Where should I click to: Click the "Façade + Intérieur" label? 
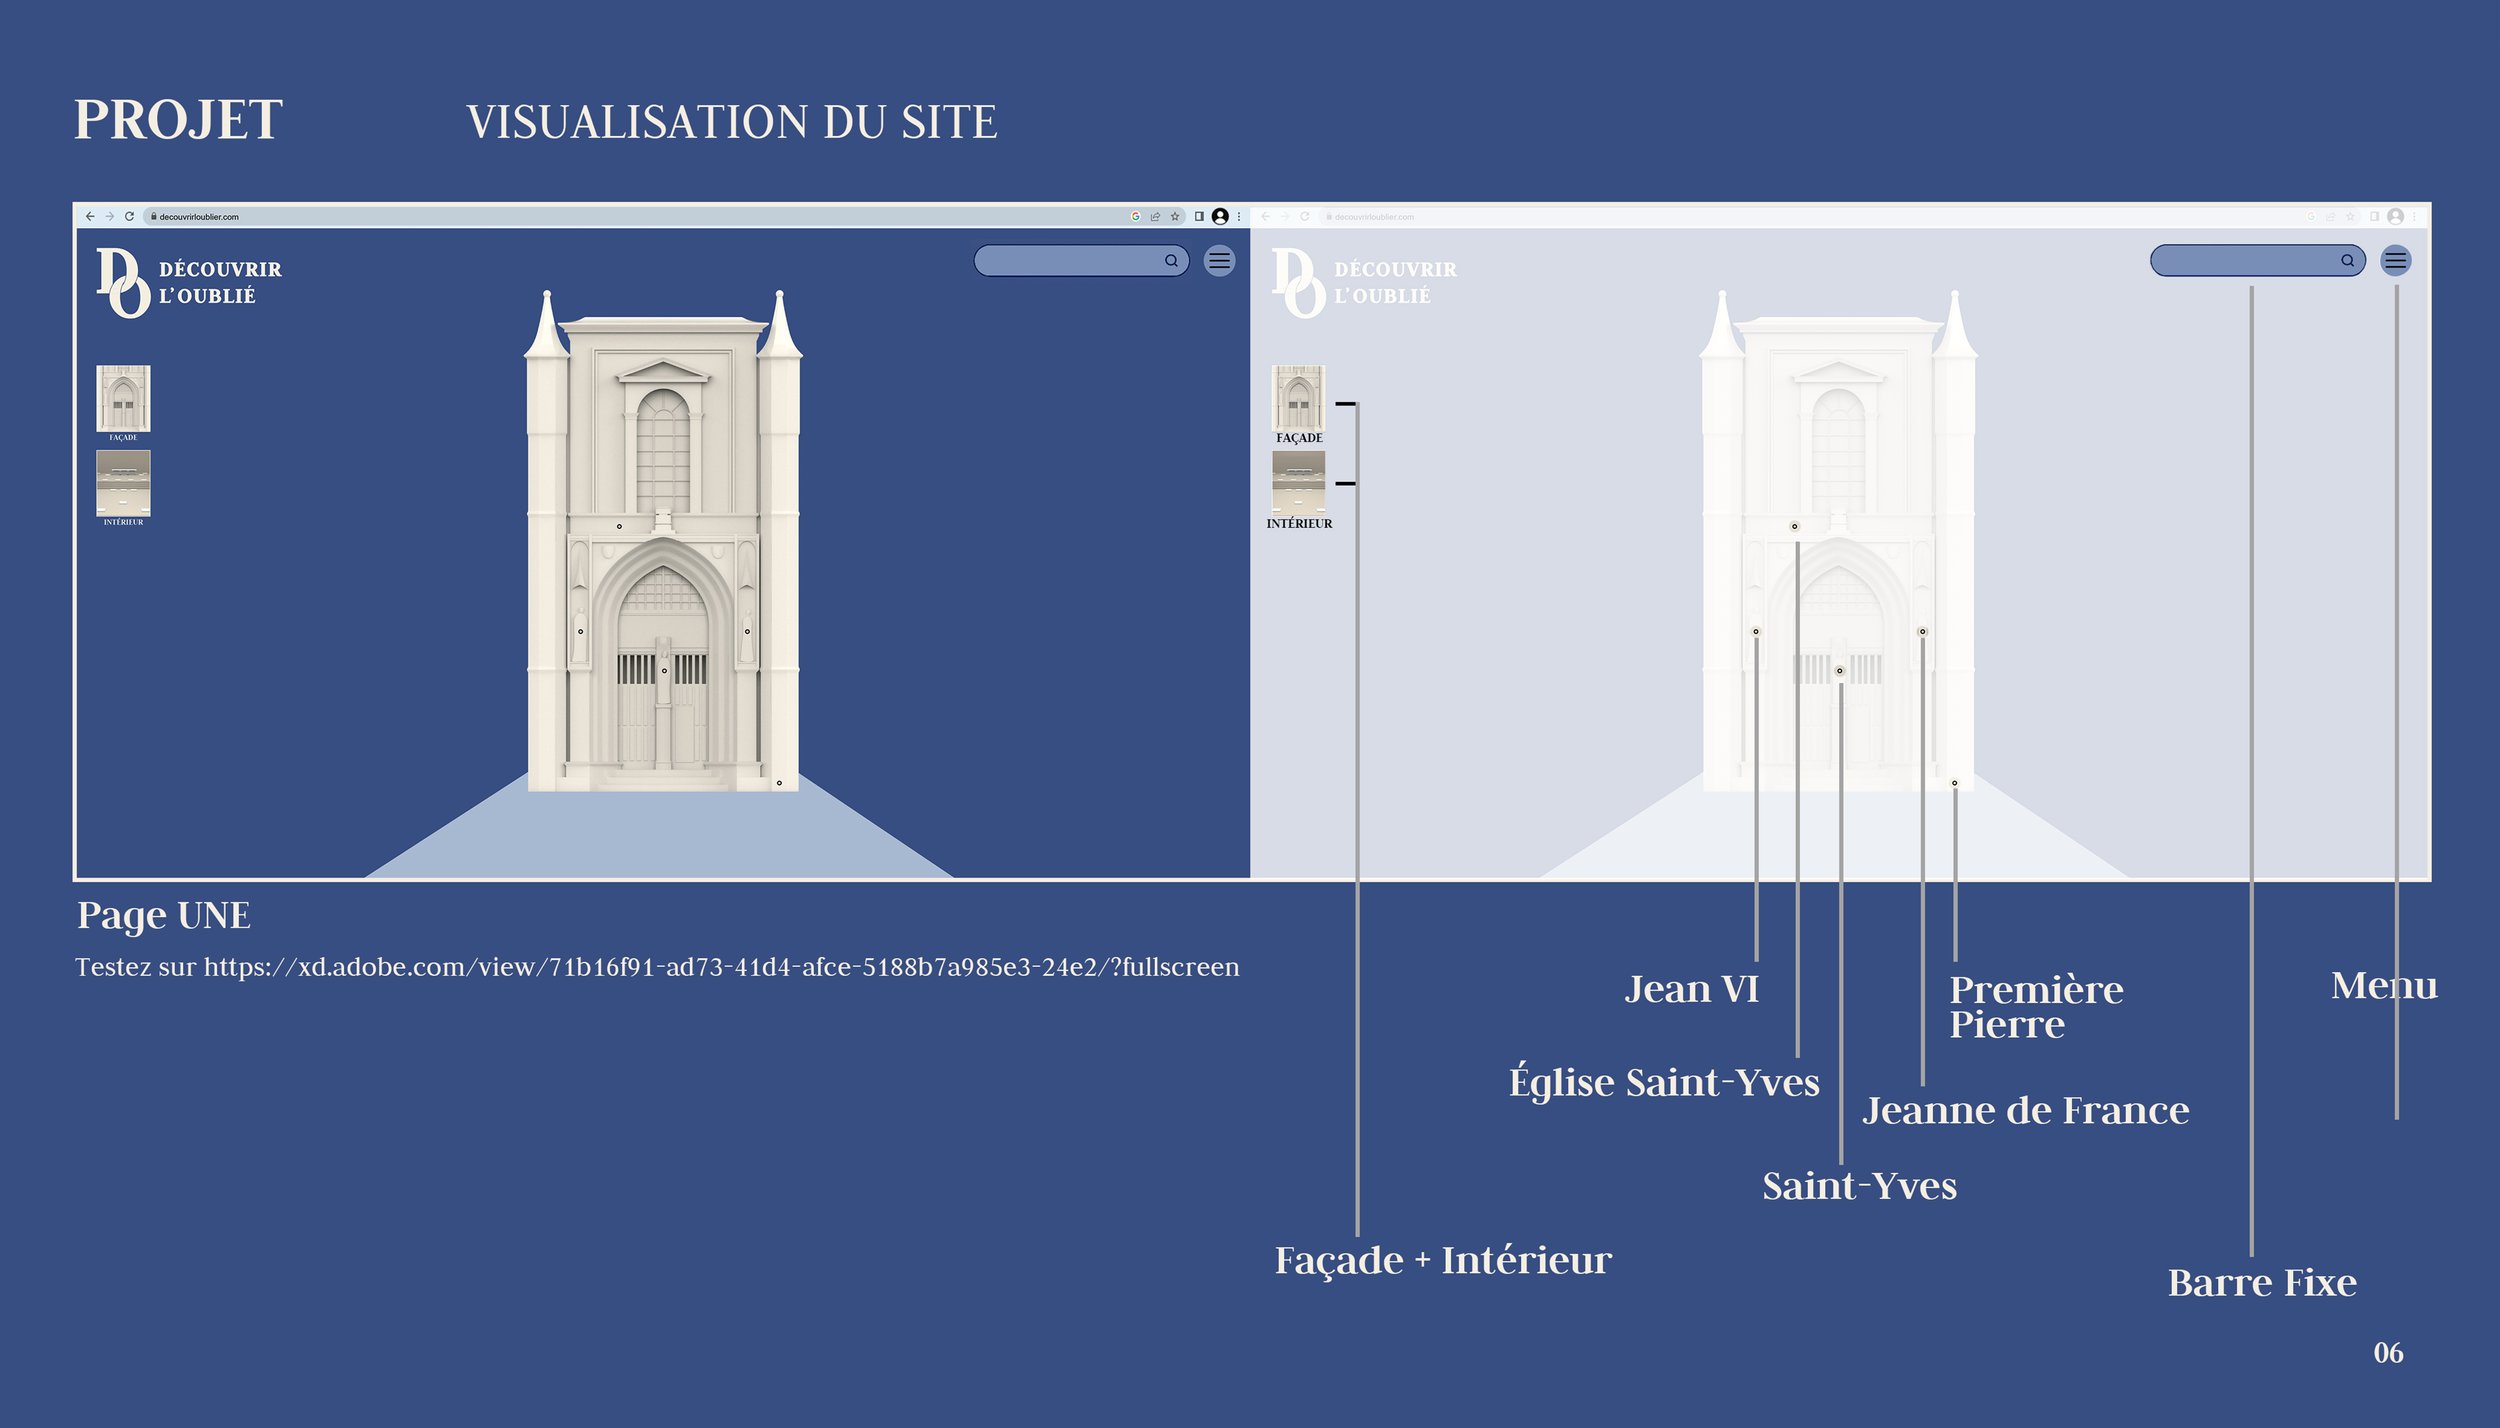(x=1443, y=1261)
